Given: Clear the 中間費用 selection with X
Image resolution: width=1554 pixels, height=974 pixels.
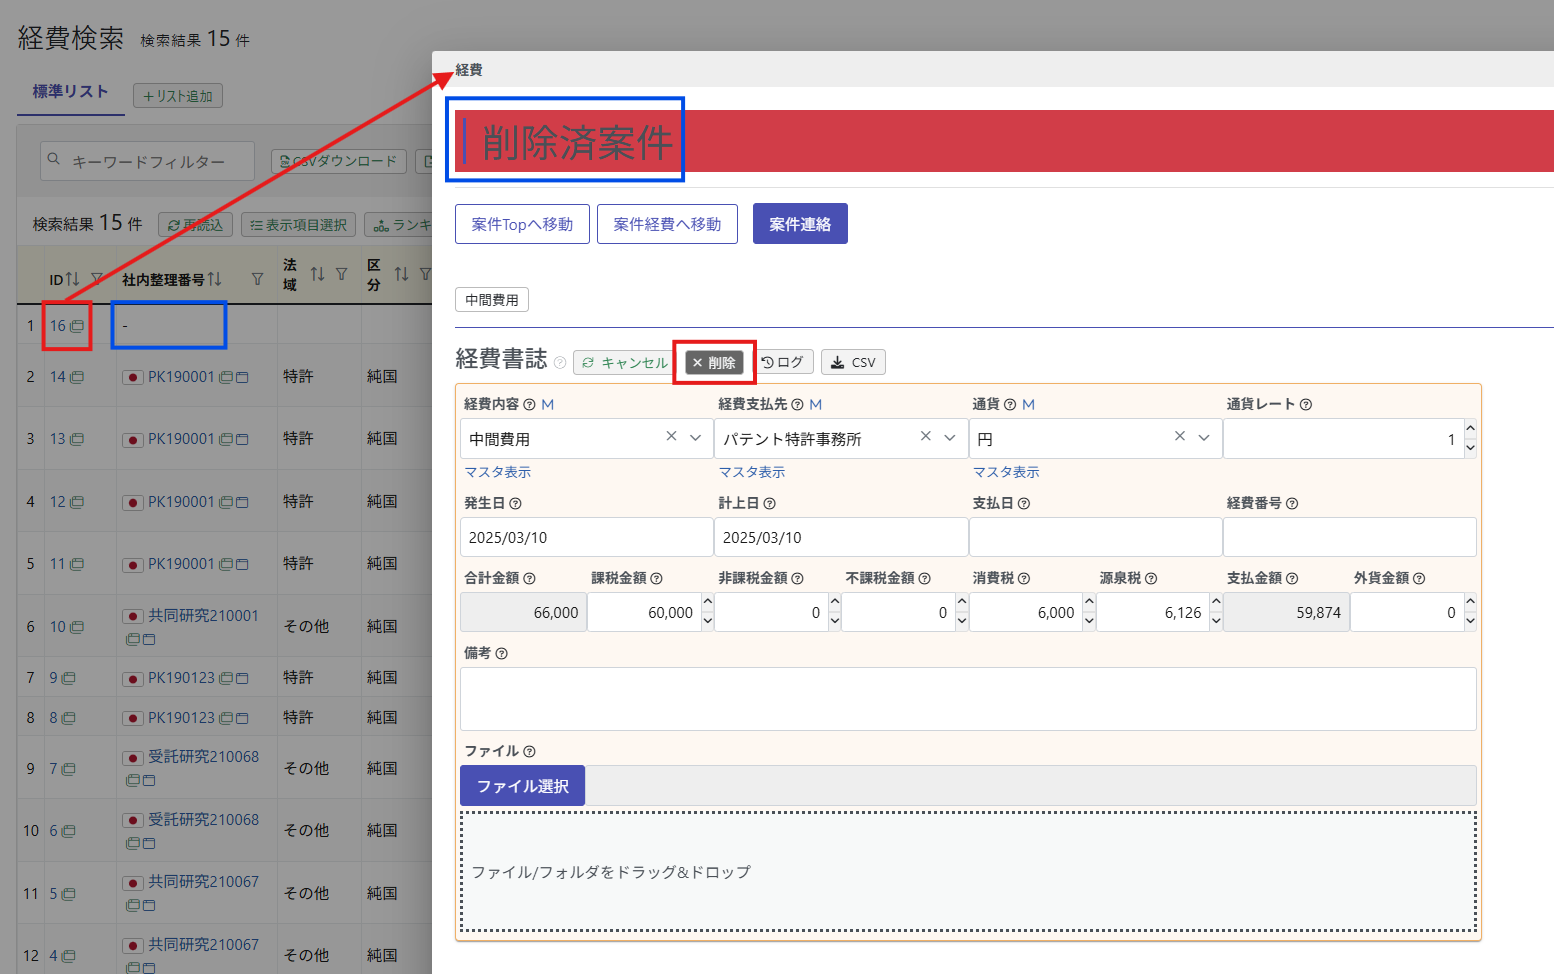Looking at the screenshot, I should 672,436.
